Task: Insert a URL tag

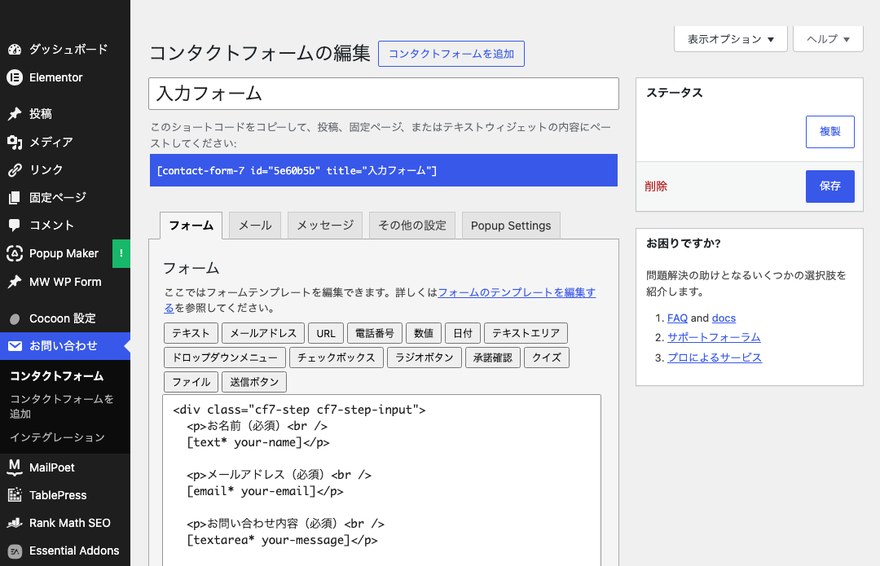Action: point(326,333)
